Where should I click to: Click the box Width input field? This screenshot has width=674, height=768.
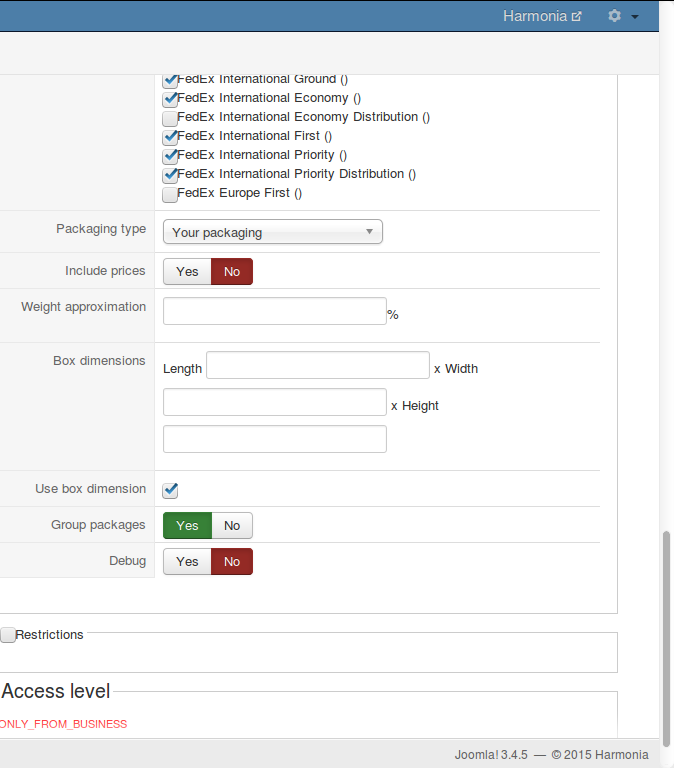click(x=274, y=402)
